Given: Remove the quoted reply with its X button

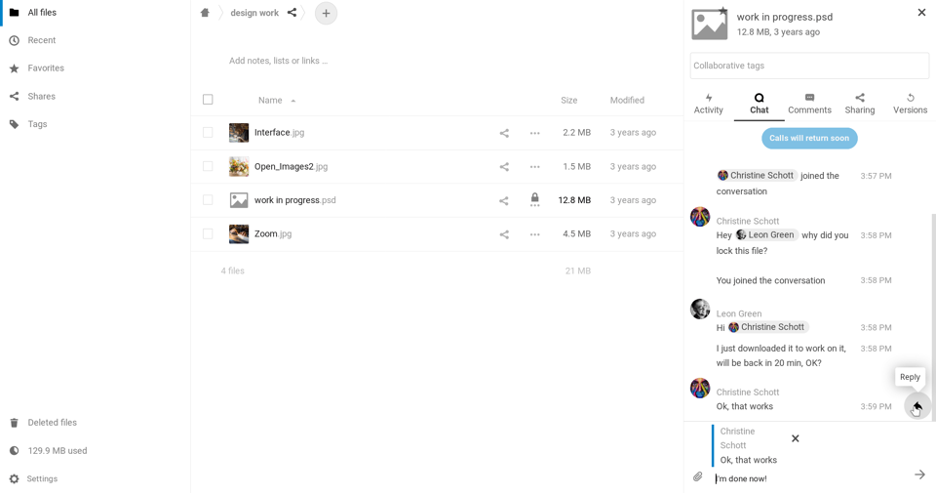Looking at the screenshot, I should (x=795, y=439).
